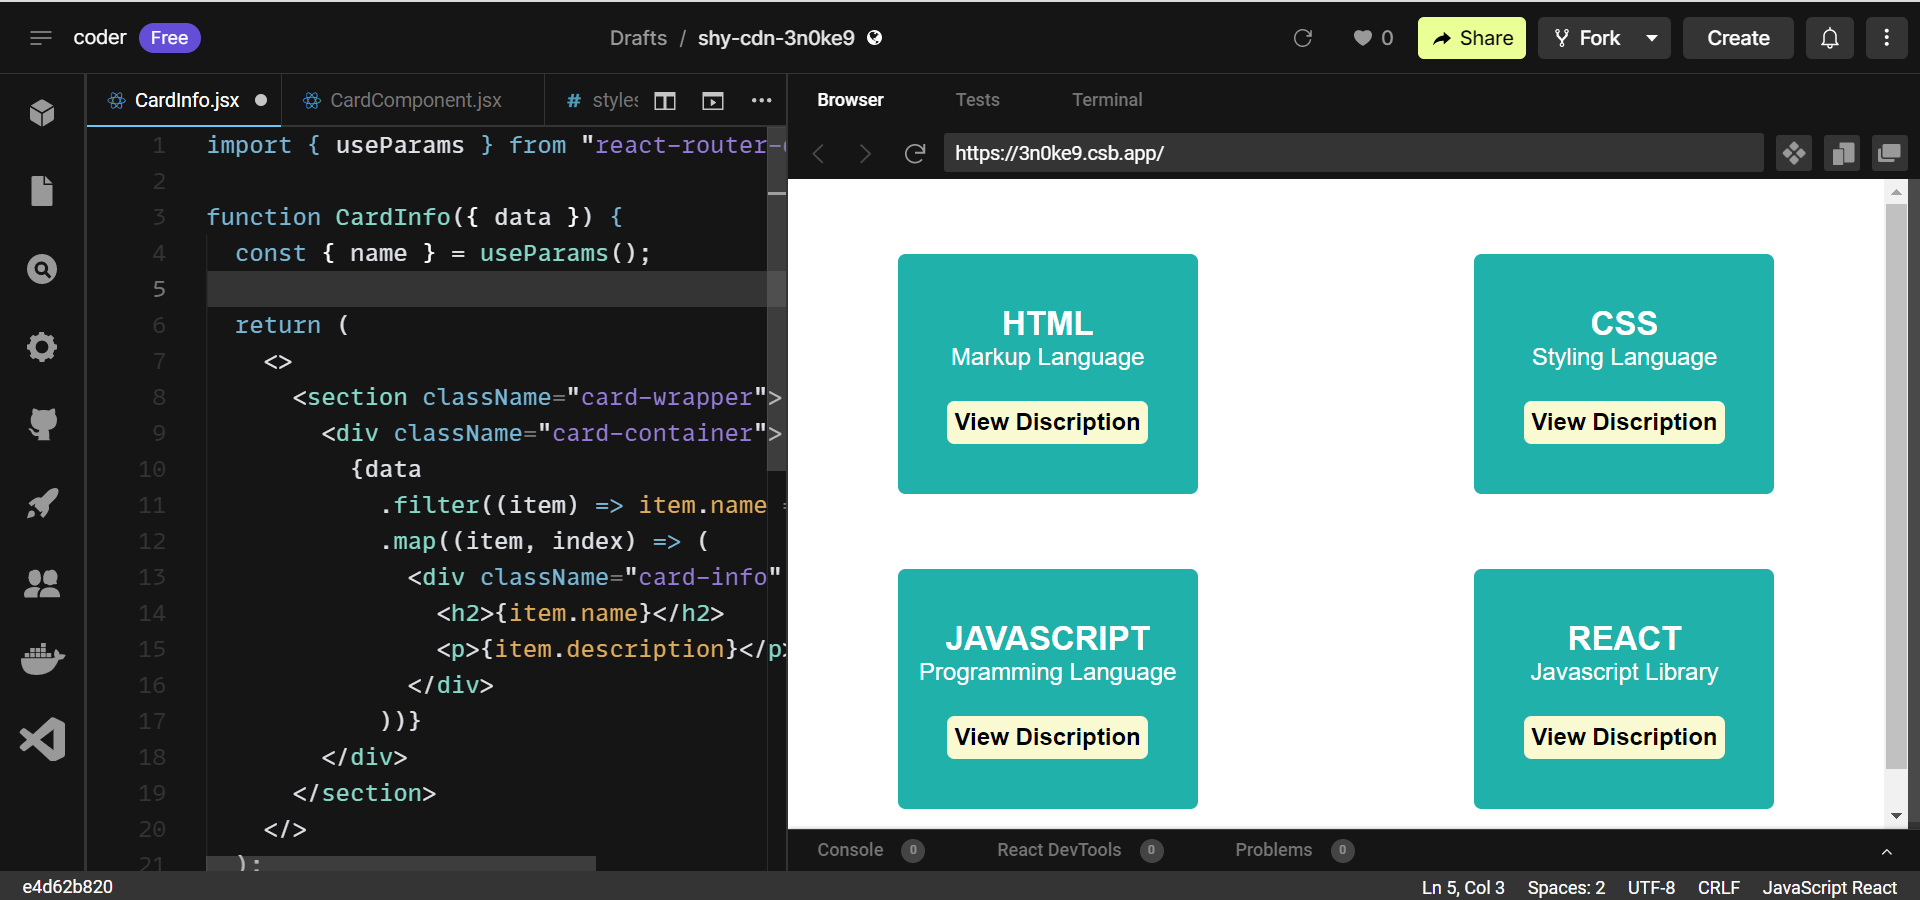Open the editor tabs more options ellipsis

click(761, 101)
